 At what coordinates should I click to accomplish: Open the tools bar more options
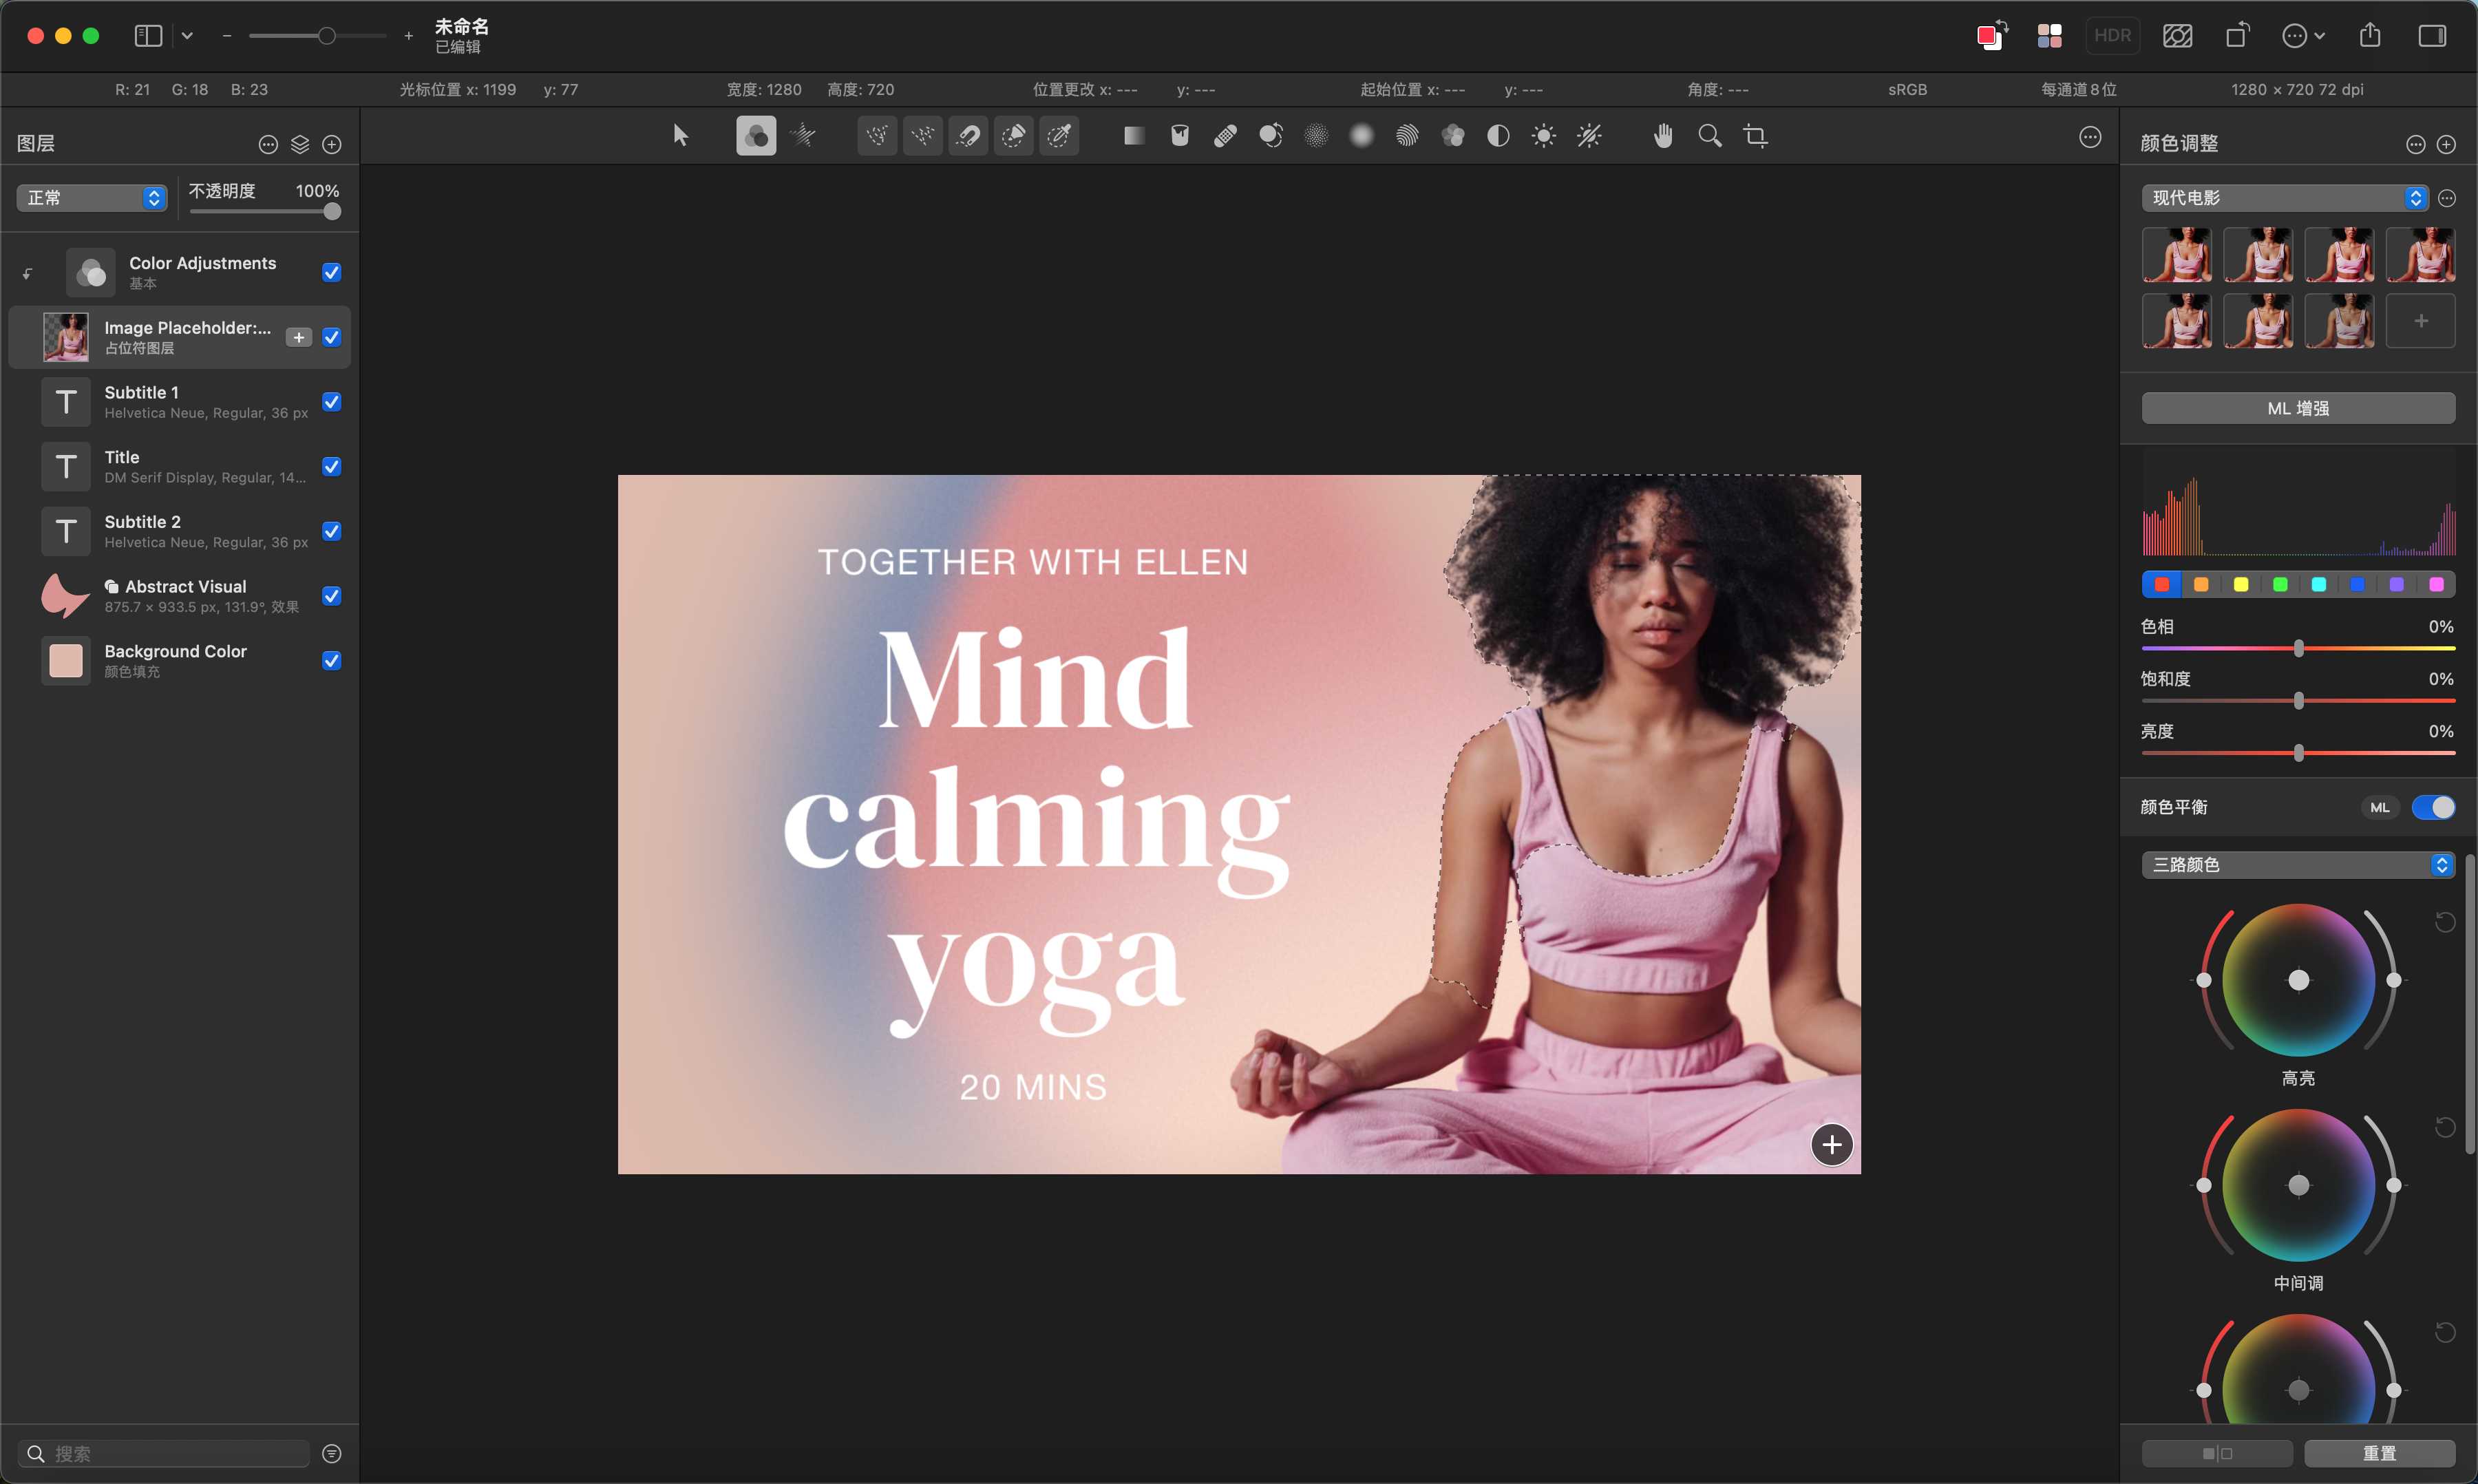coord(2090,137)
